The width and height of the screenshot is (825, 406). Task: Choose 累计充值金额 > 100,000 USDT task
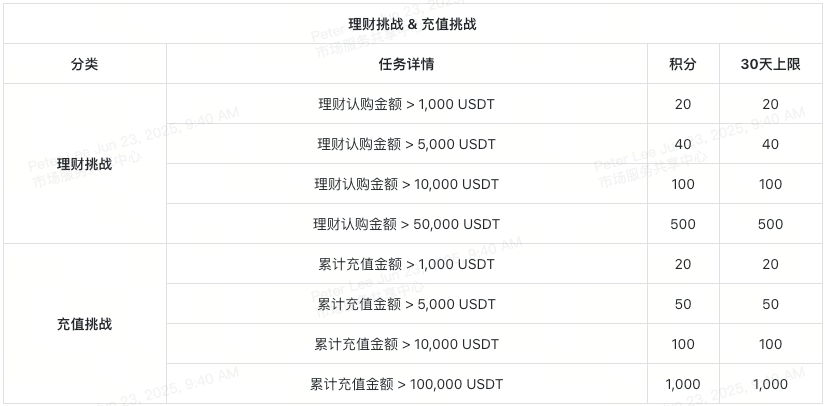tap(406, 384)
